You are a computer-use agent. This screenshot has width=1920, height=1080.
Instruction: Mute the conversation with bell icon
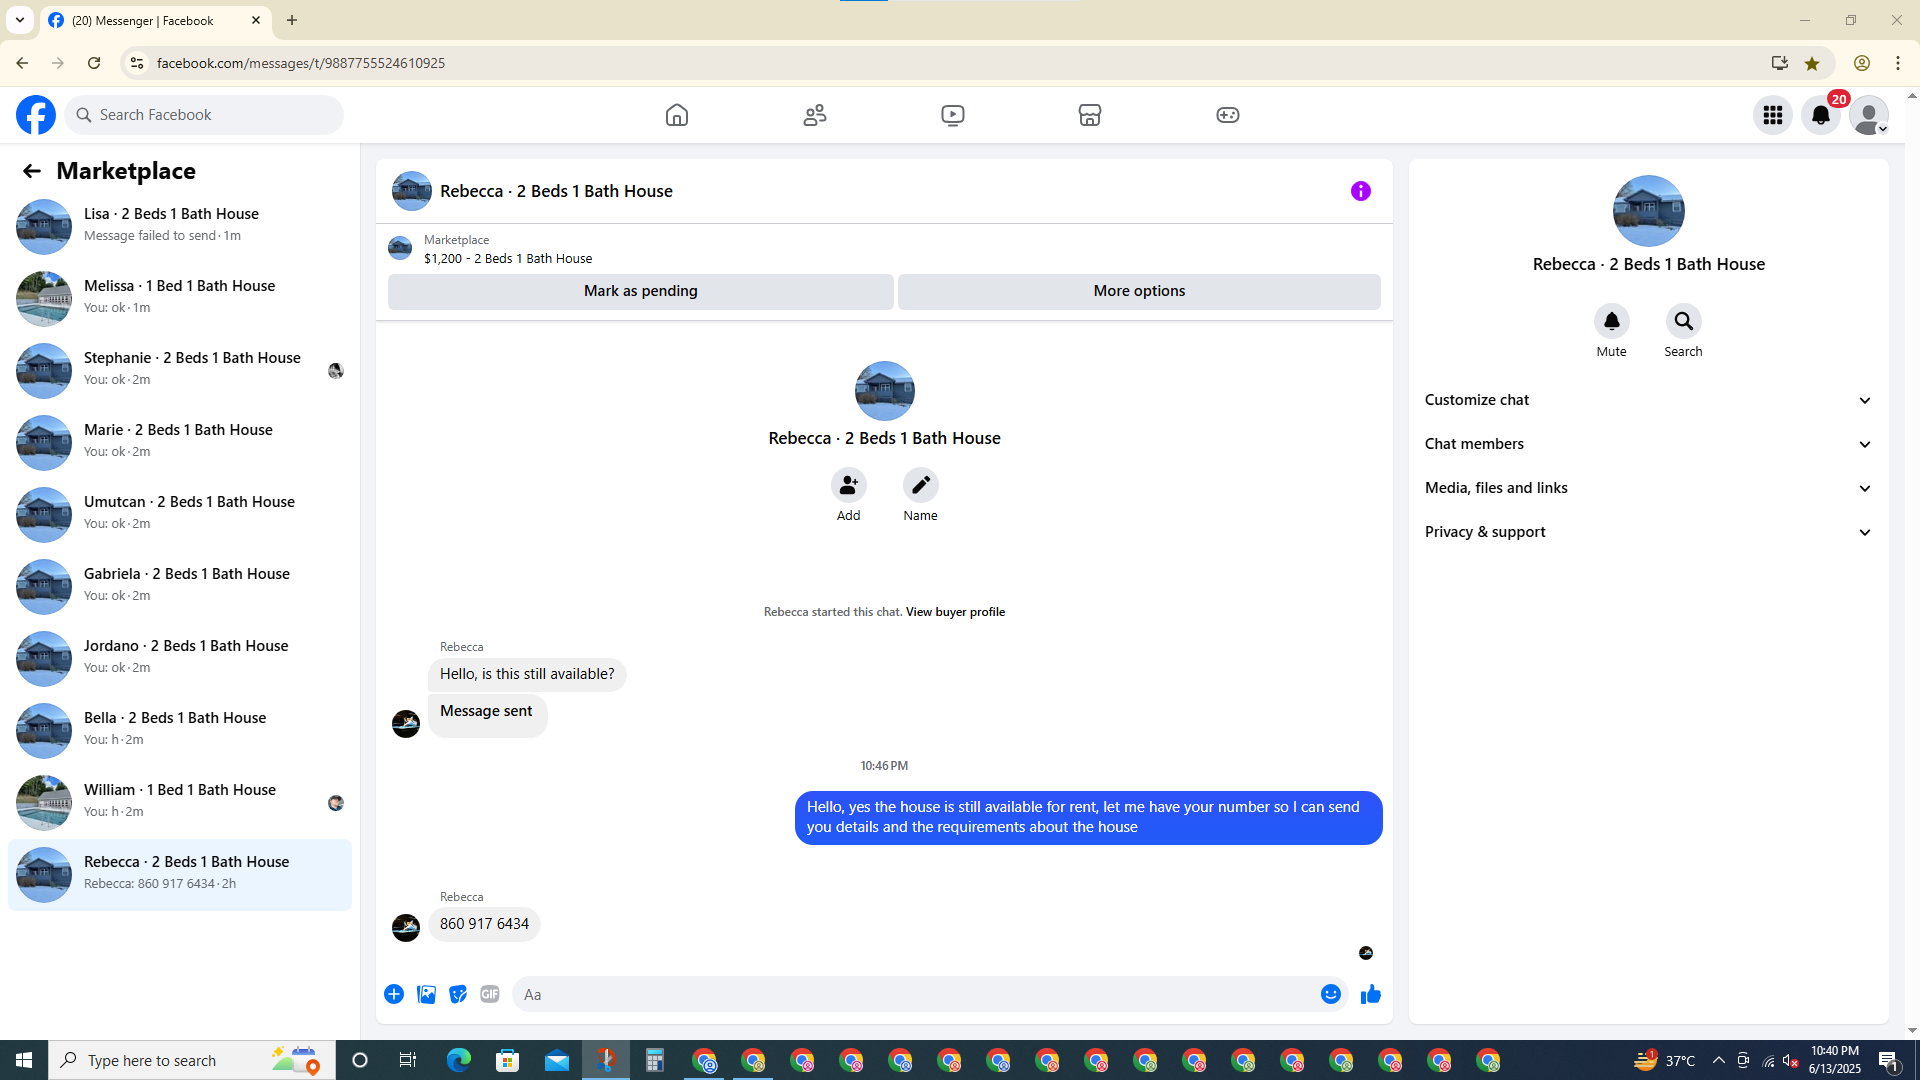tap(1611, 321)
